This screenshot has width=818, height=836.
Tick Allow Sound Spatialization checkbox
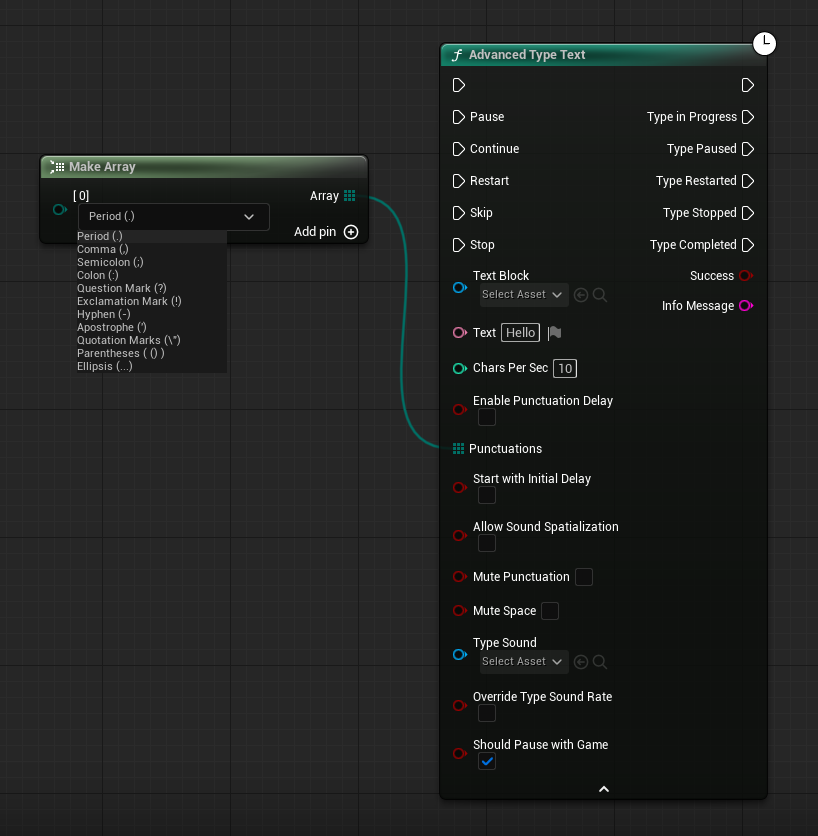487,543
